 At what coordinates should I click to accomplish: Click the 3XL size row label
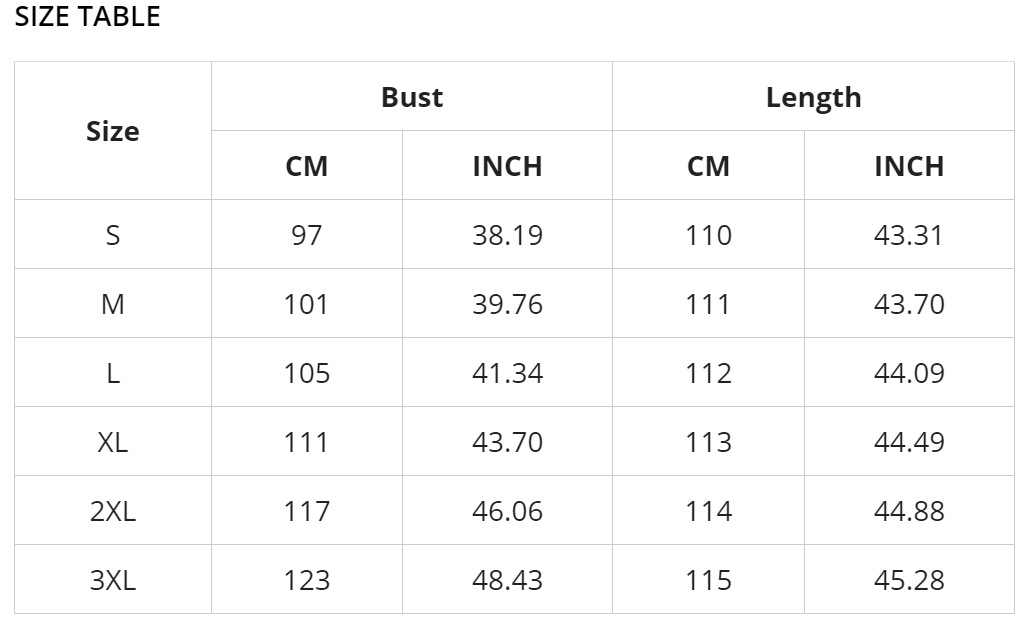pos(113,580)
